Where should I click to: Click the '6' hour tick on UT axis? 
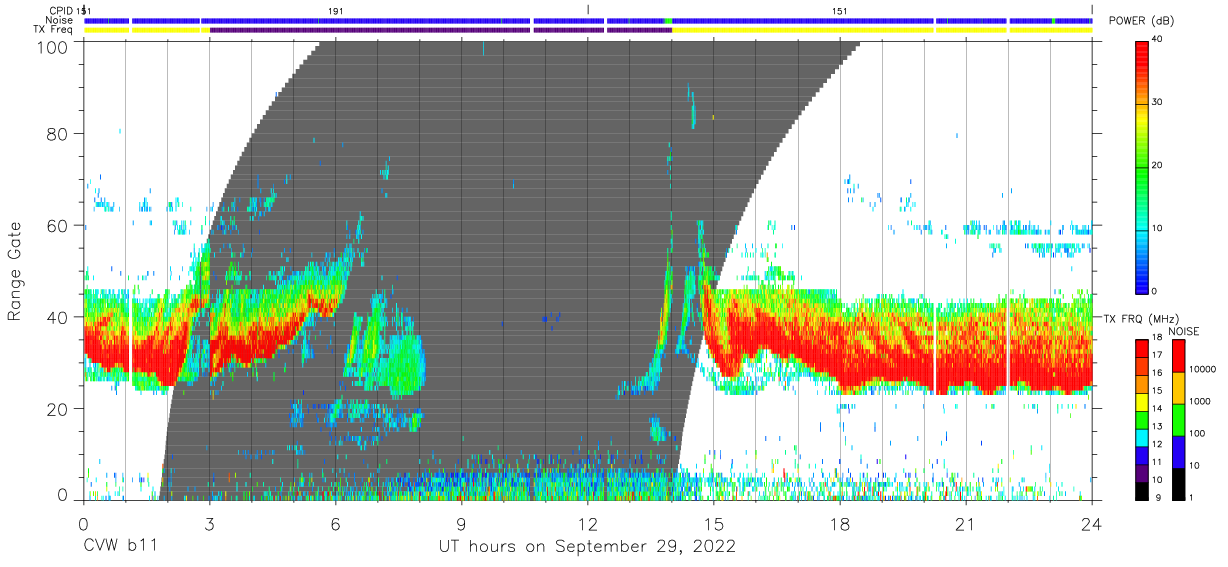[x=335, y=522]
